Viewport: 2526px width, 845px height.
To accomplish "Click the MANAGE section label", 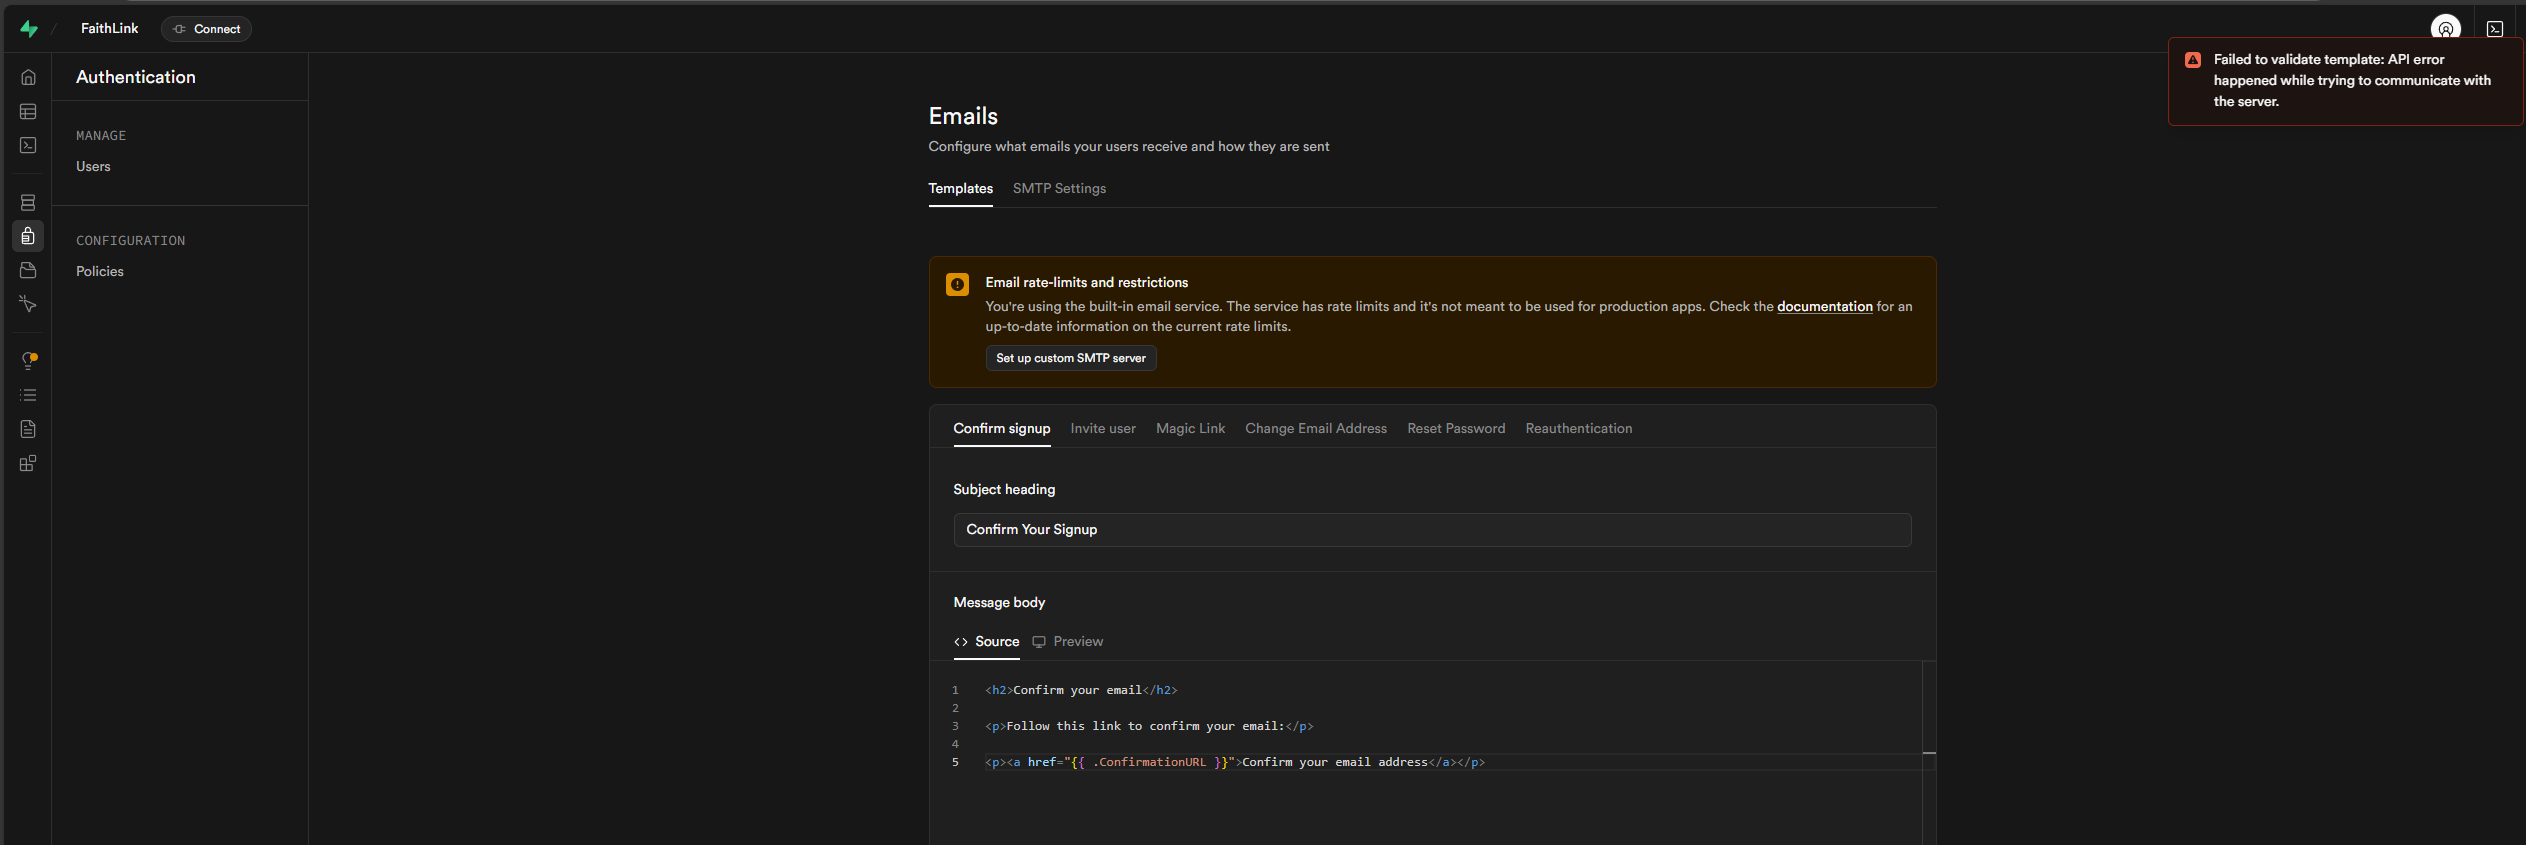I will click(101, 136).
